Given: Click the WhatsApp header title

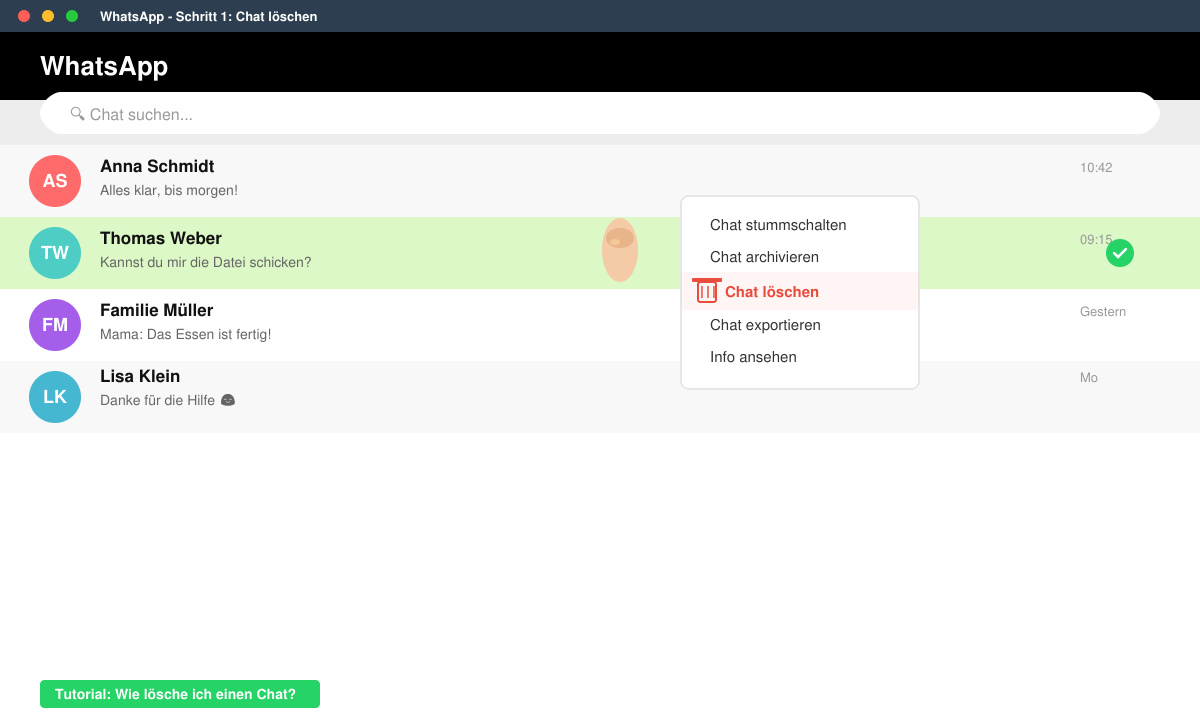Looking at the screenshot, I should tap(104, 66).
